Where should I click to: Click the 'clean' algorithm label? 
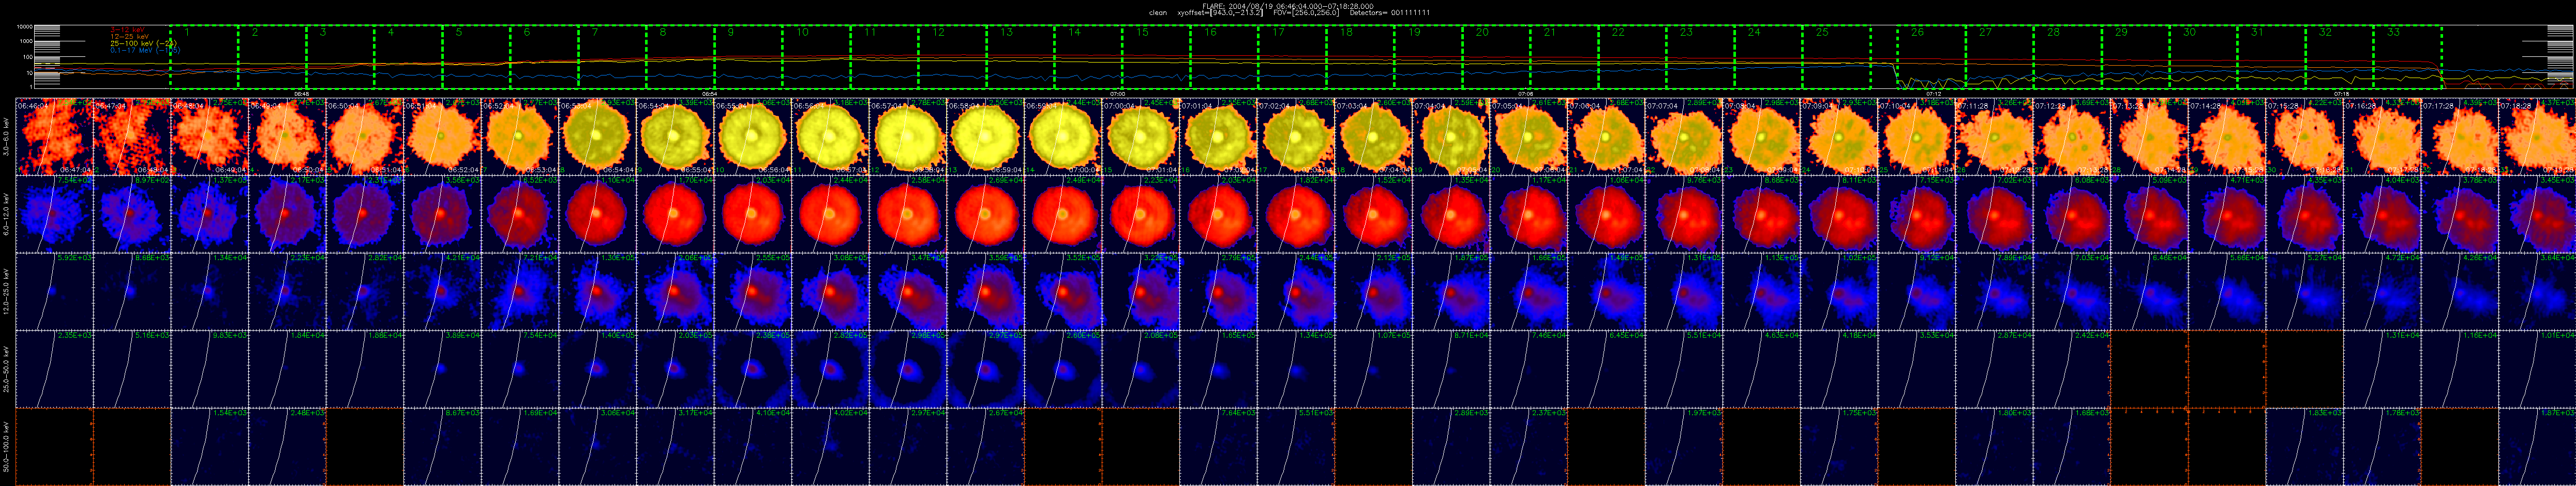click(x=1158, y=12)
